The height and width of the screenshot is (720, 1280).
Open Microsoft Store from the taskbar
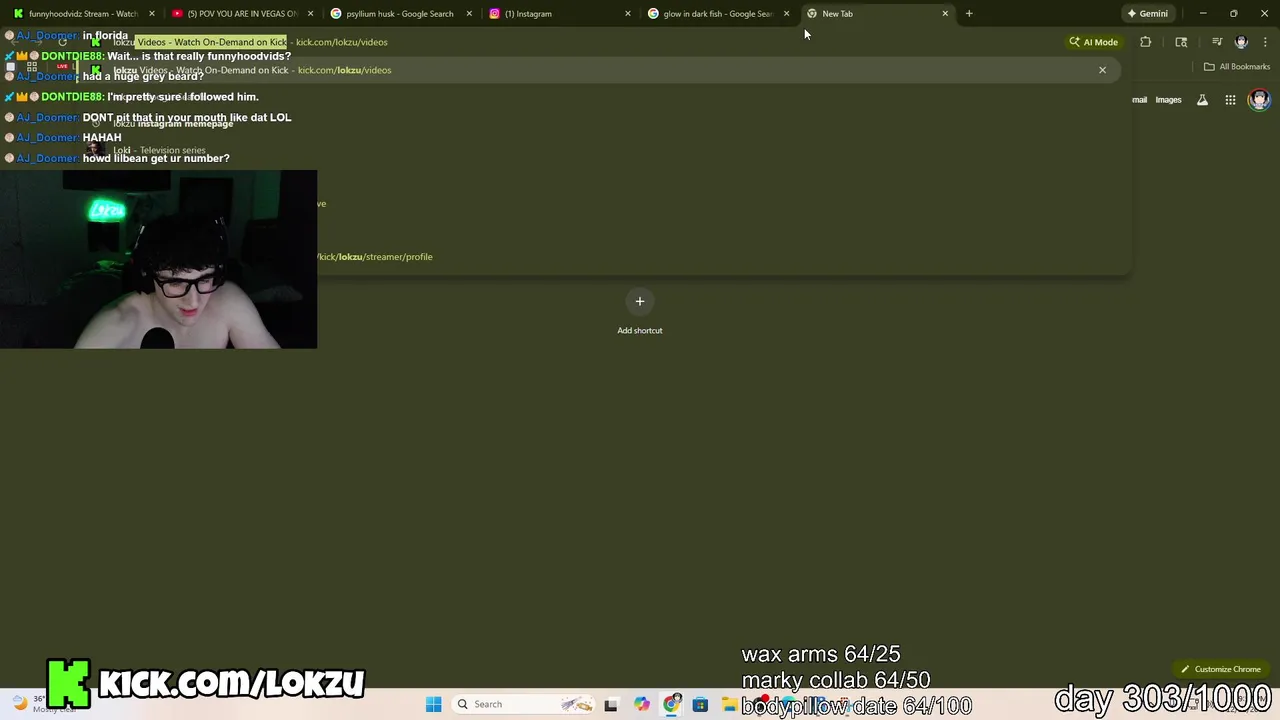pyautogui.click(x=700, y=704)
